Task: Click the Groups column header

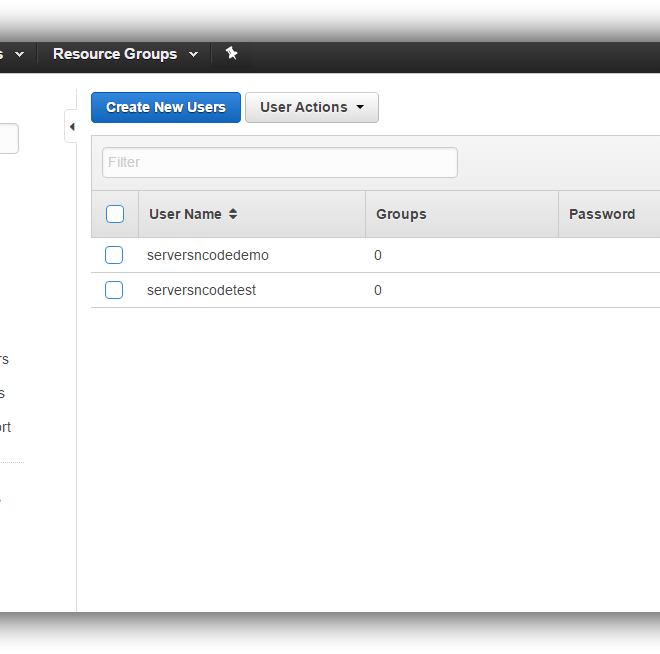Action: [x=462, y=214]
